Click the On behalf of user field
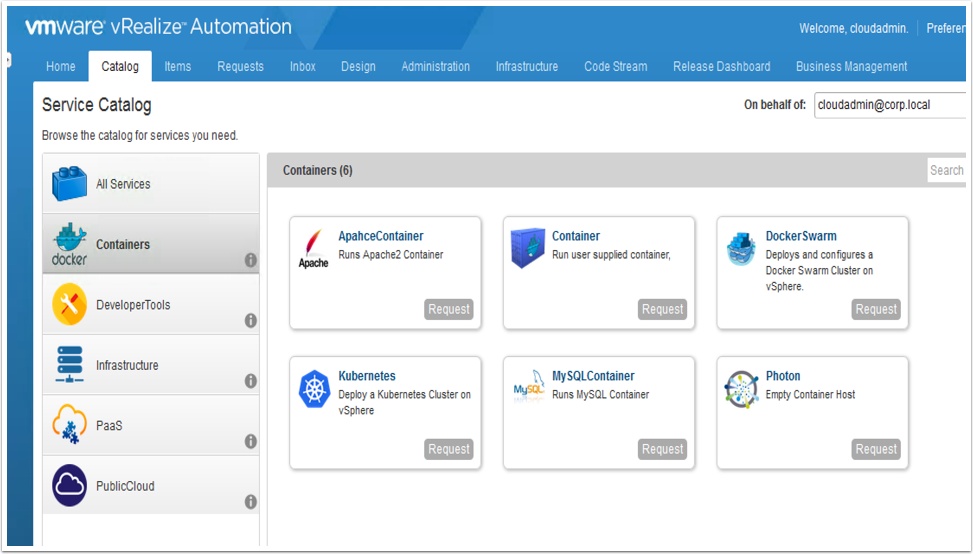The width and height of the screenshot is (973, 554). pyautogui.click(x=890, y=105)
